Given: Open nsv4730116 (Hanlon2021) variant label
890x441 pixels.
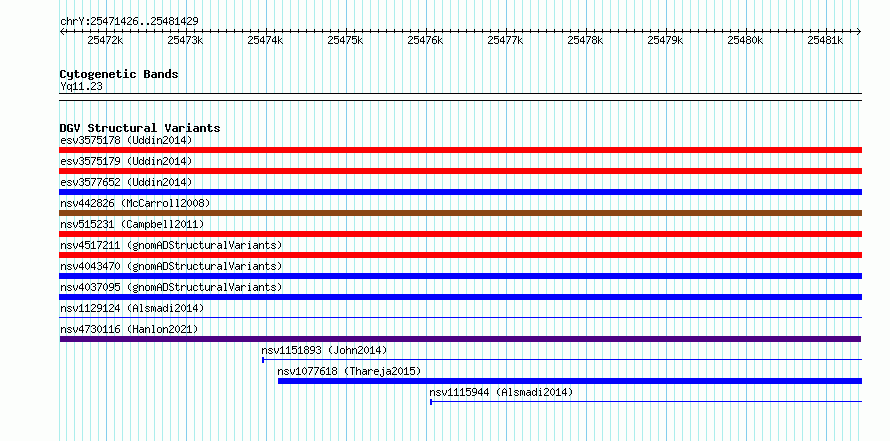Looking at the screenshot, I should pos(129,329).
